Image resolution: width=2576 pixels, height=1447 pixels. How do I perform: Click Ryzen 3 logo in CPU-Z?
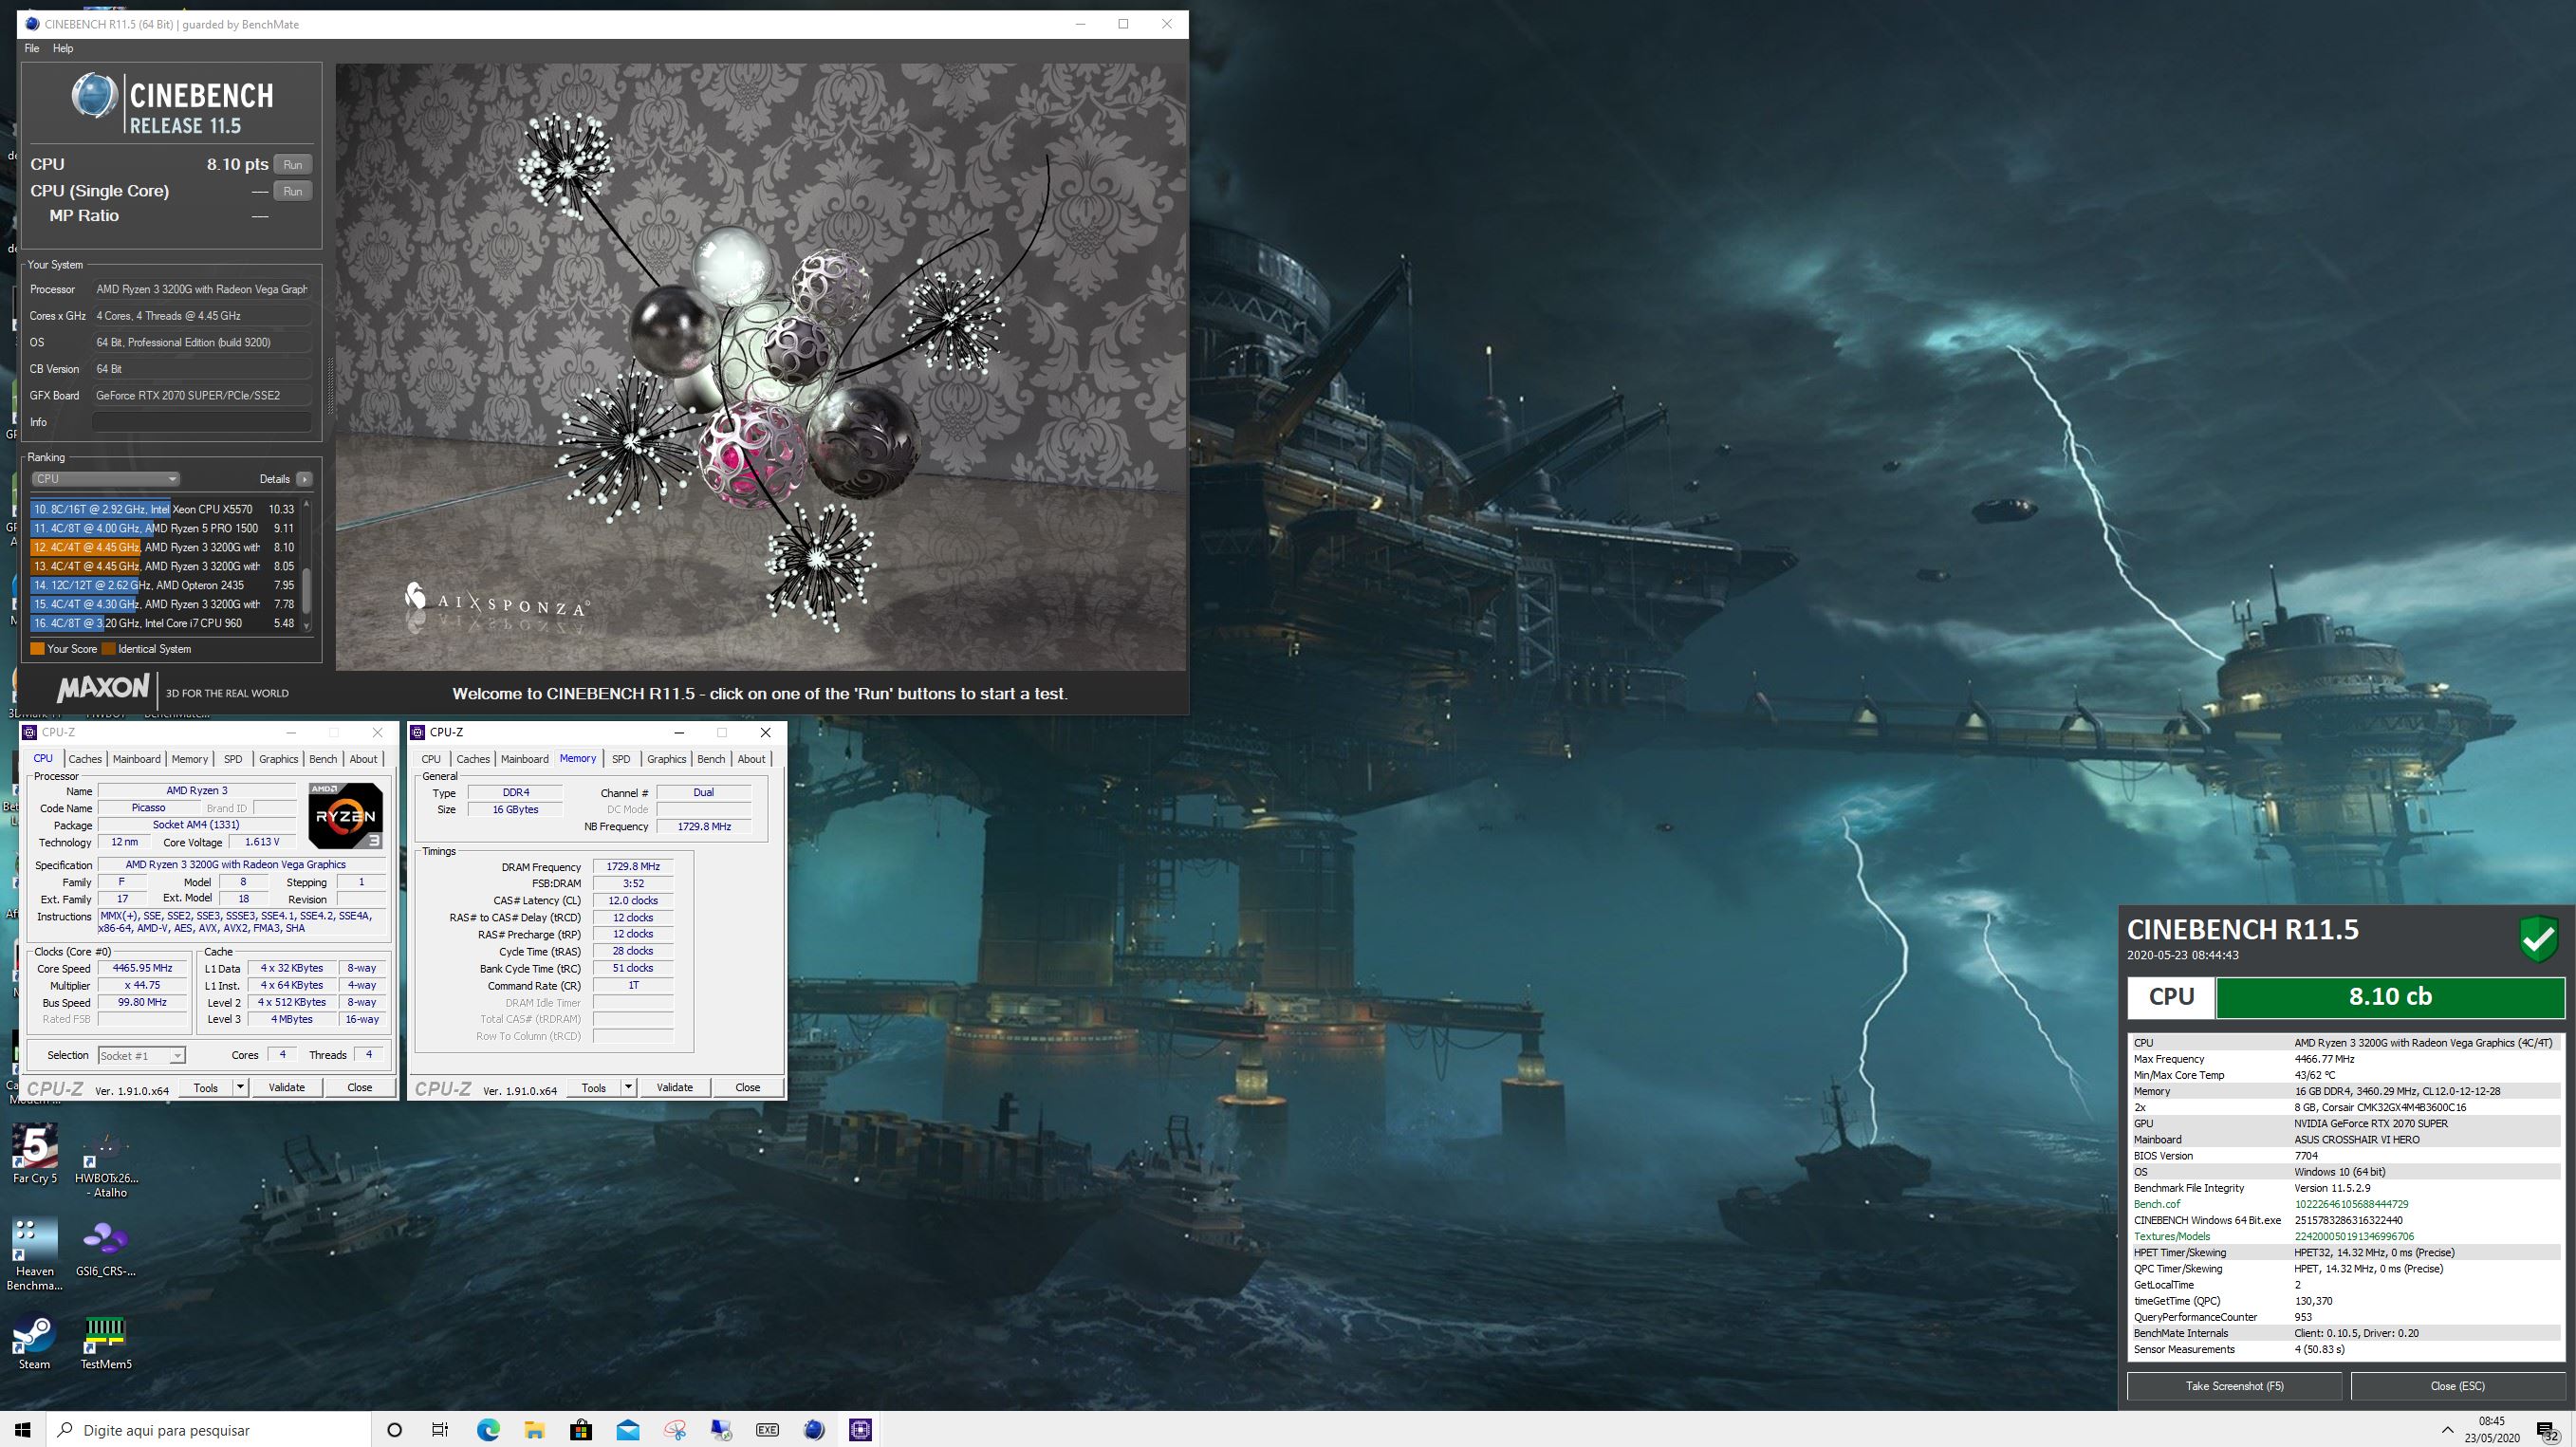[345, 815]
